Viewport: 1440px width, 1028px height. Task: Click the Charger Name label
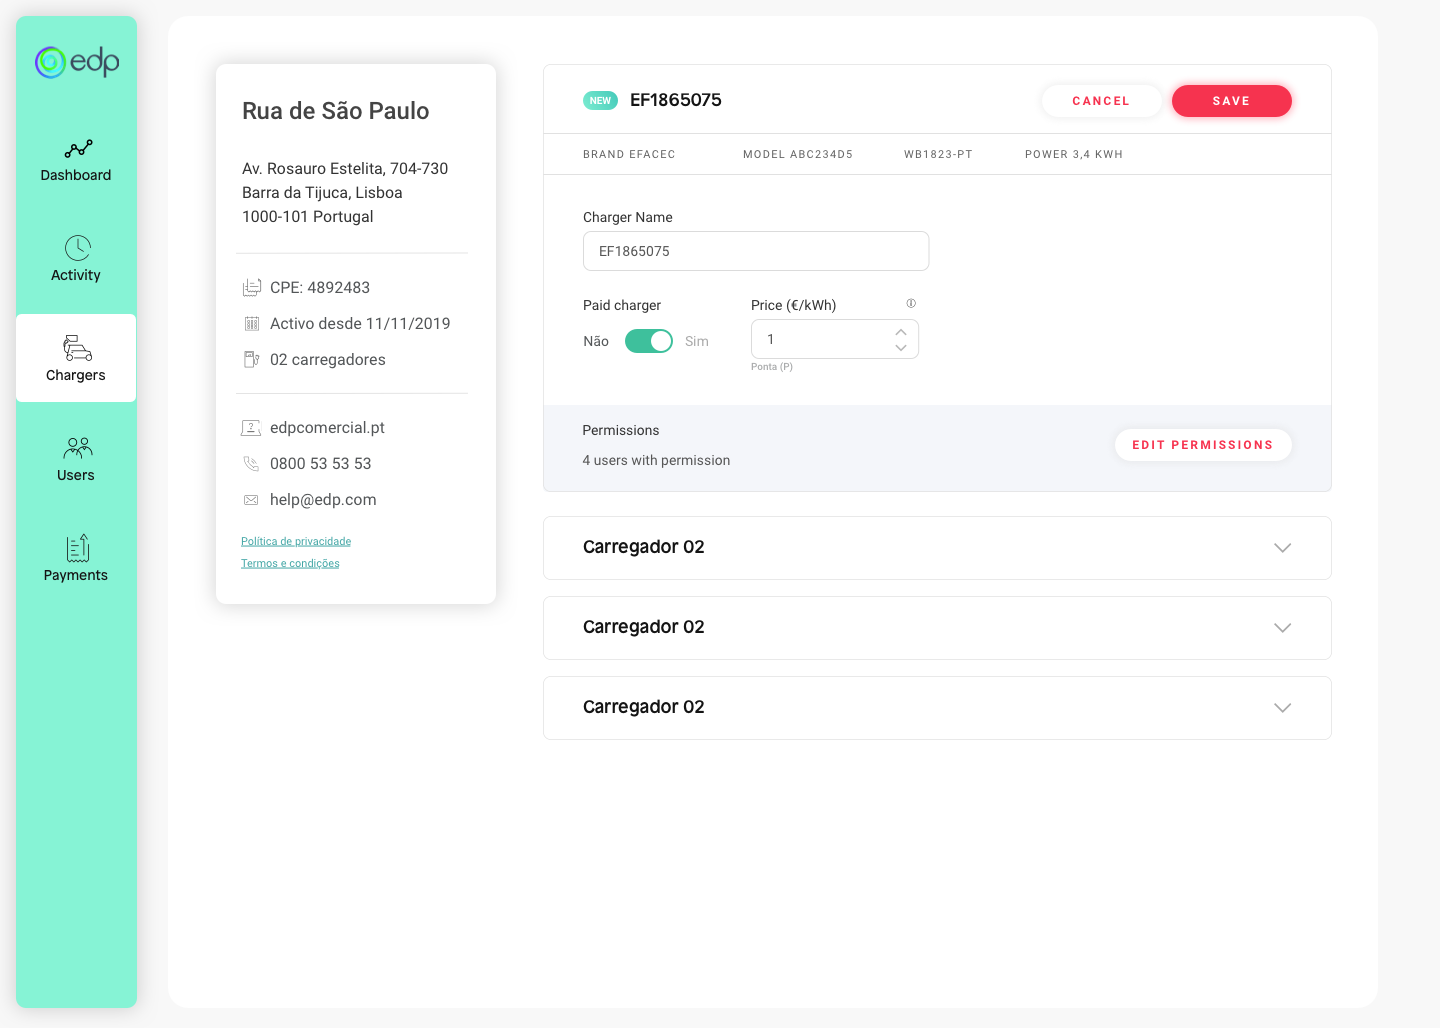click(628, 217)
